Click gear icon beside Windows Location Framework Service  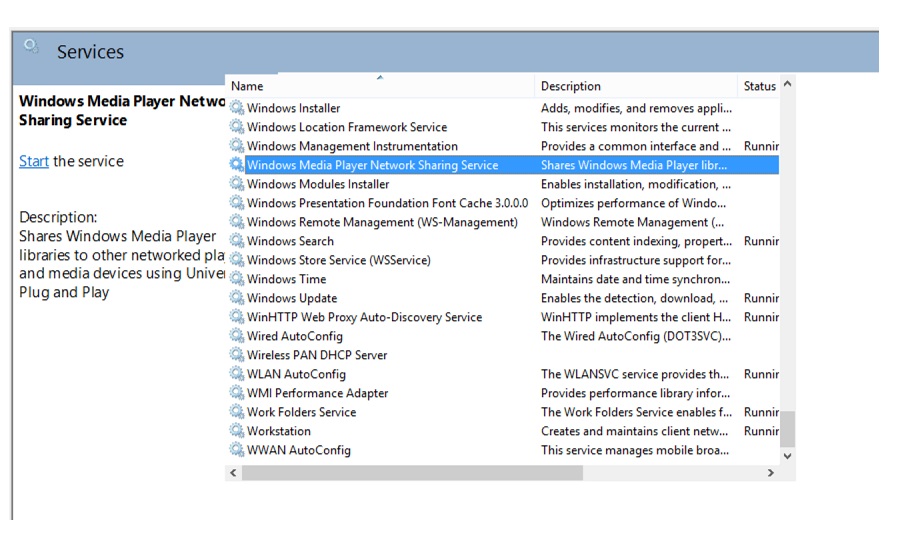coord(236,126)
